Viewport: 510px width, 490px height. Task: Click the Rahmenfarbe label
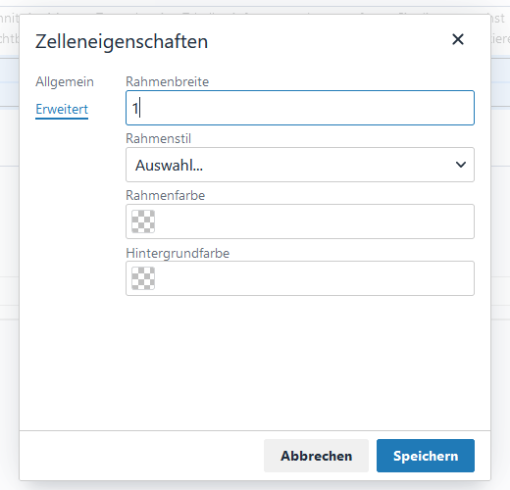pyautogui.click(x=165, y=195)
